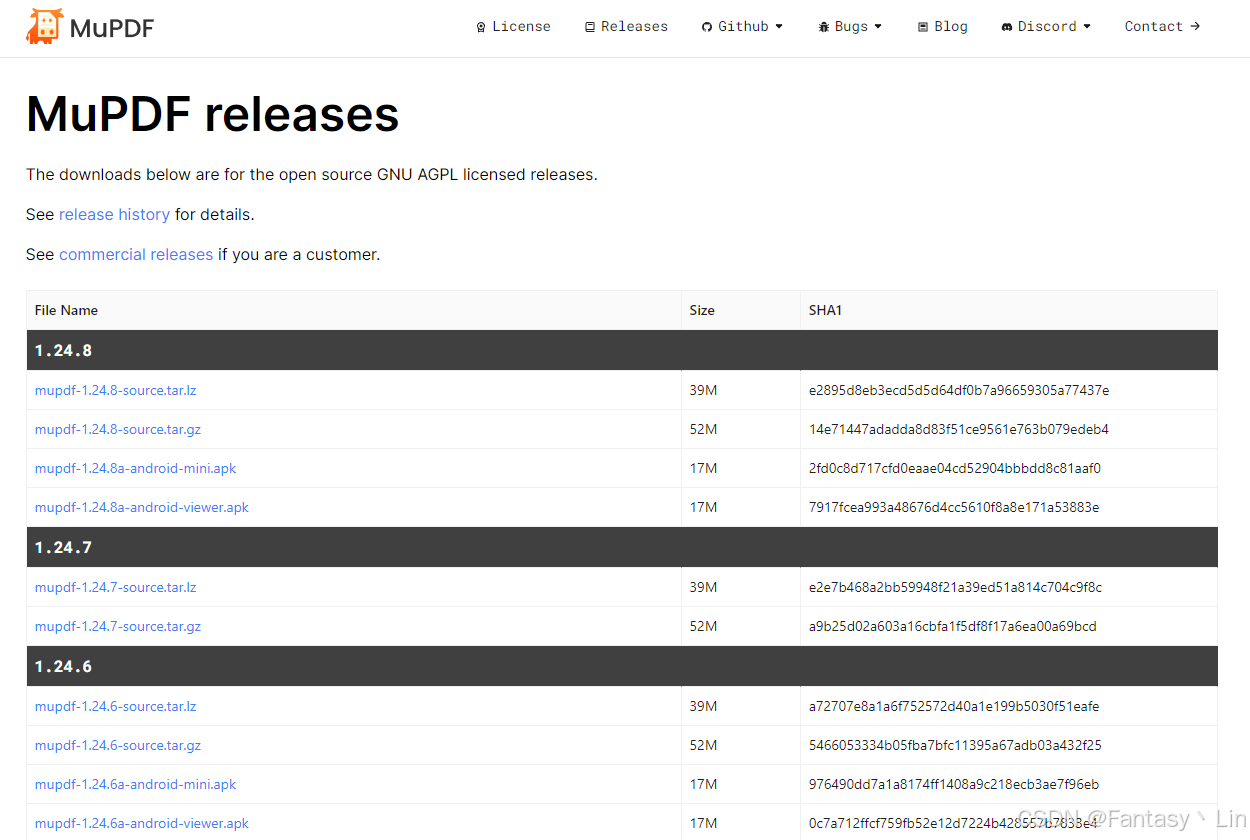Click the MuPDF brand name text
The image size is (1250, 840).
[x=112, y=28]
